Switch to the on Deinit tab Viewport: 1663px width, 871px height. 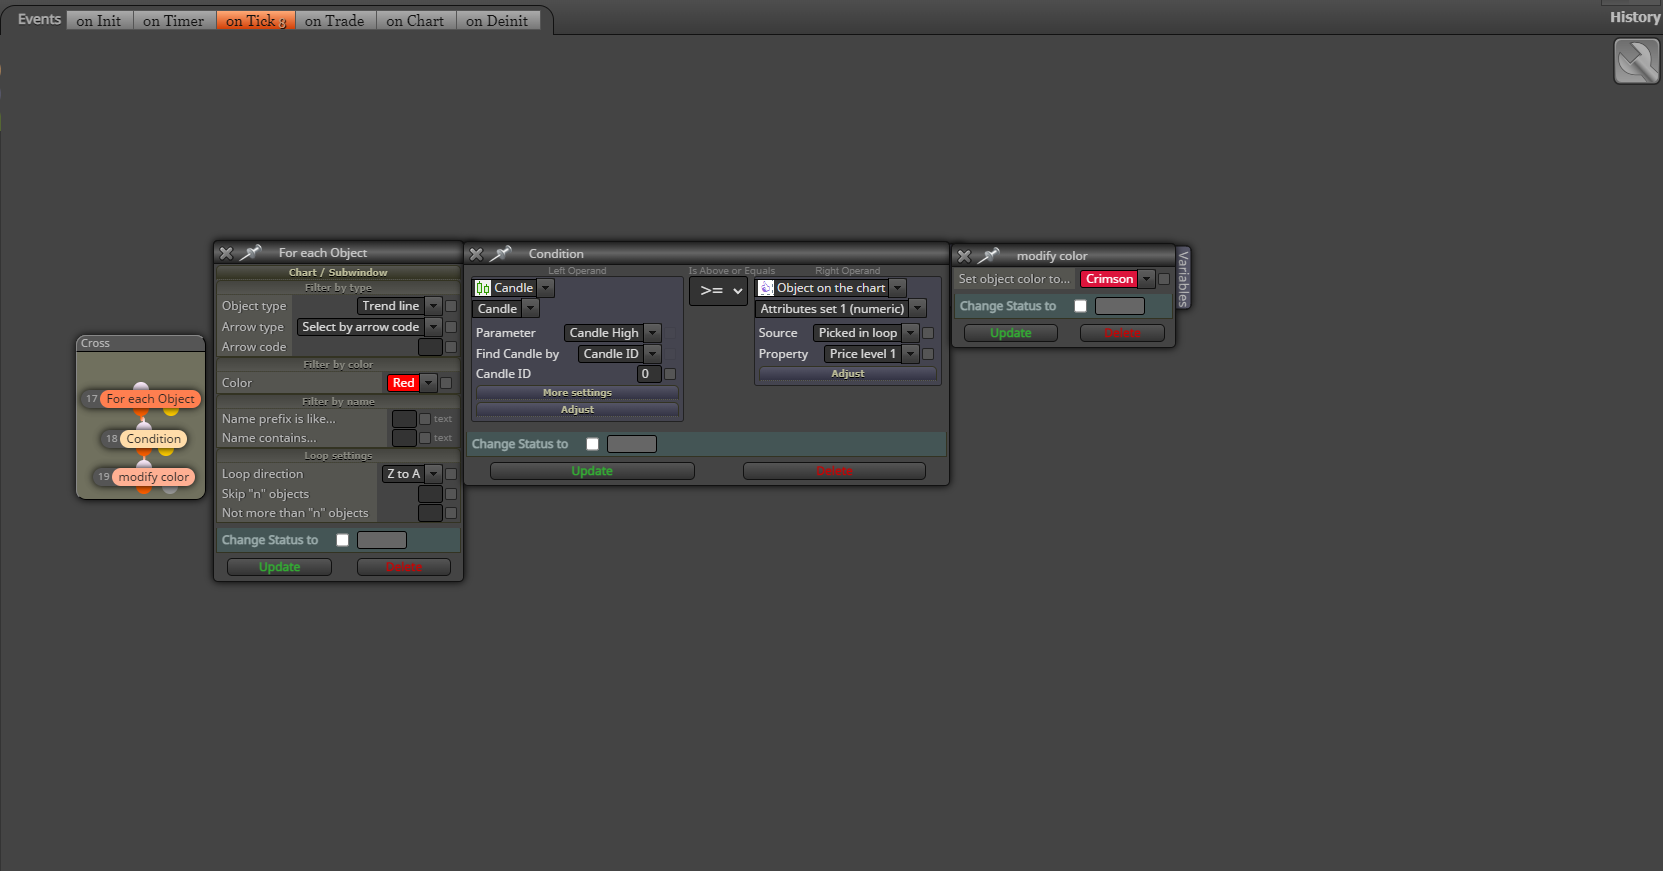(x=497, y=21)
